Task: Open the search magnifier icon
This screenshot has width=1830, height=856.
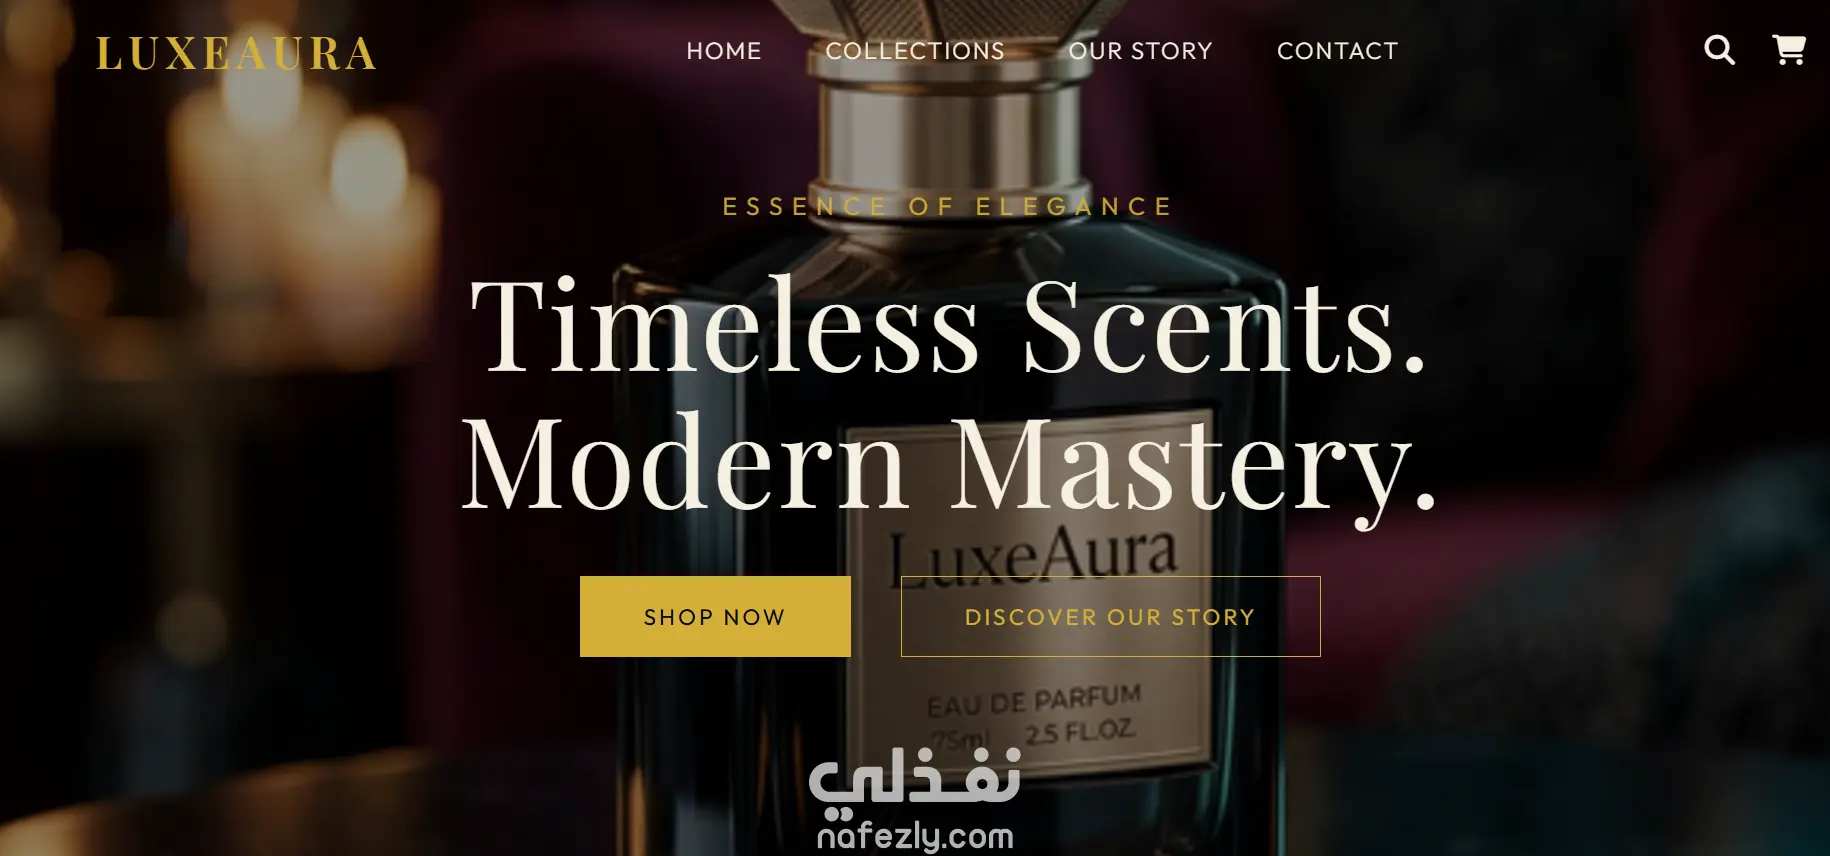Action: 1719,50
